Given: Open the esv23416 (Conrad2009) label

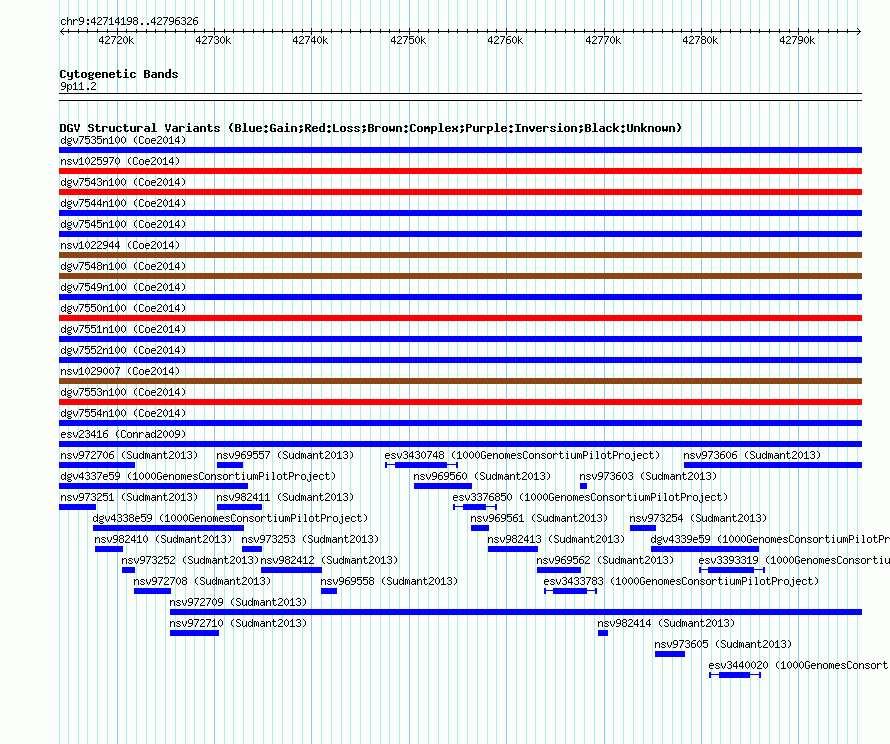Looking at the screenshot, I should tap(123, 434).
